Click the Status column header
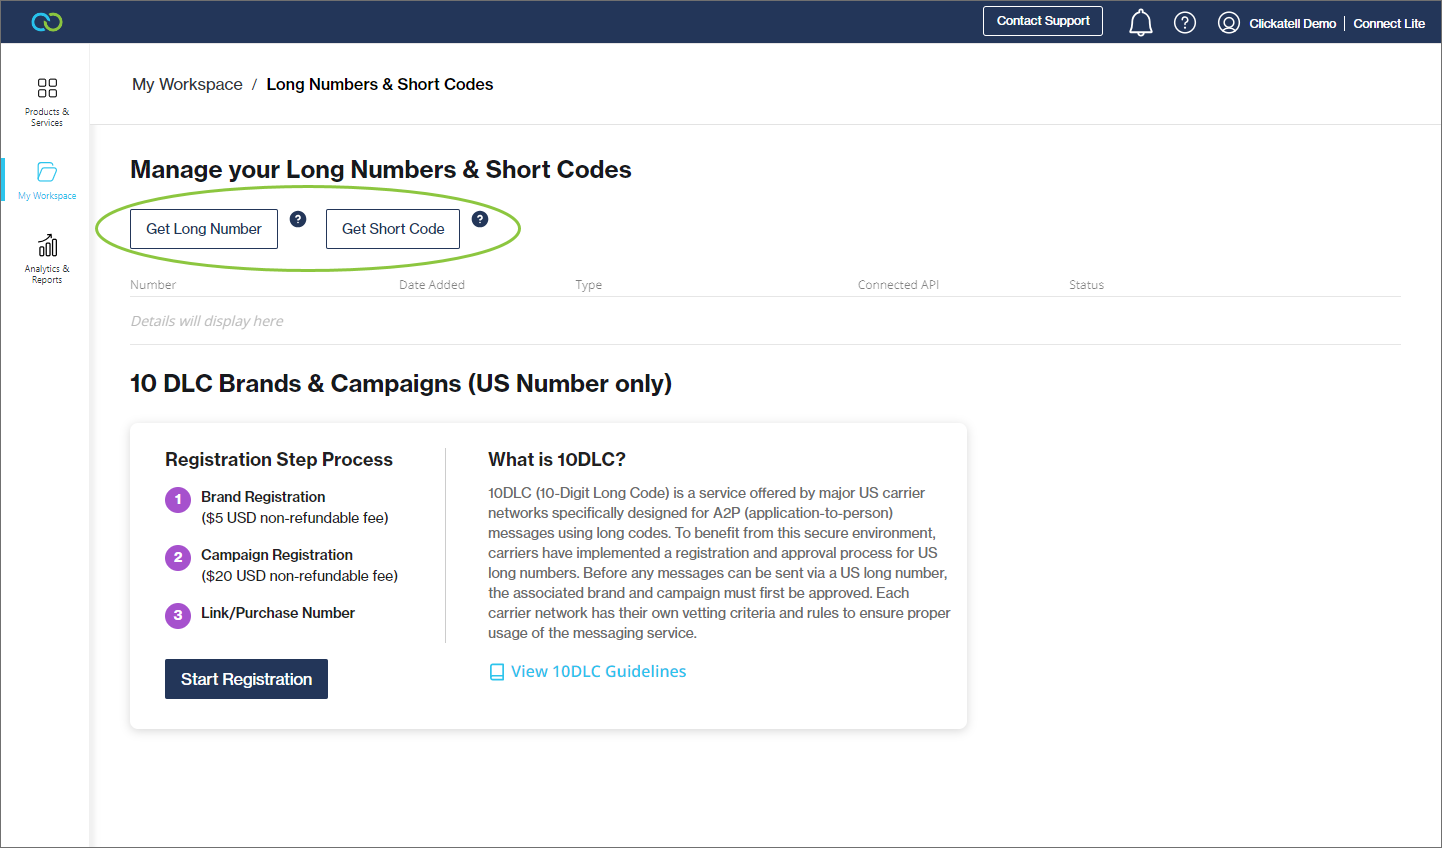1442x848 pixels. coord(1086,285)
